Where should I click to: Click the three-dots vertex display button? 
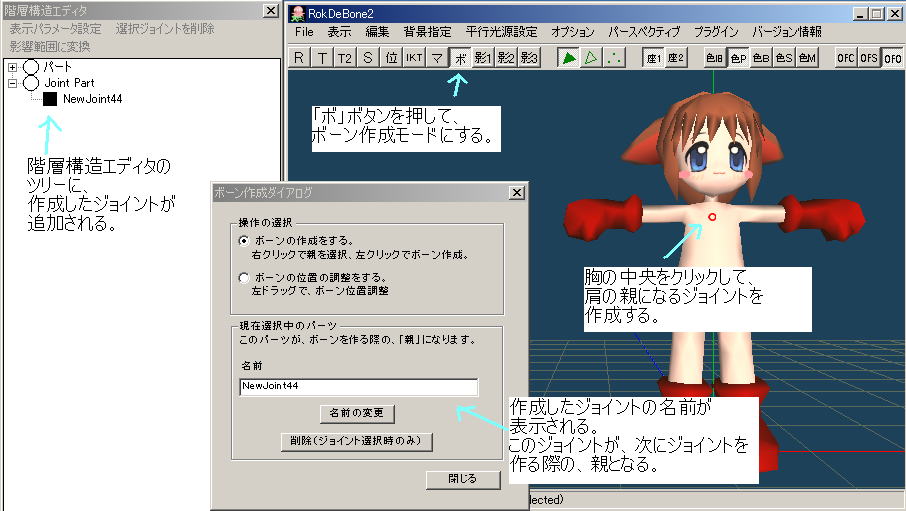(614, 58)
